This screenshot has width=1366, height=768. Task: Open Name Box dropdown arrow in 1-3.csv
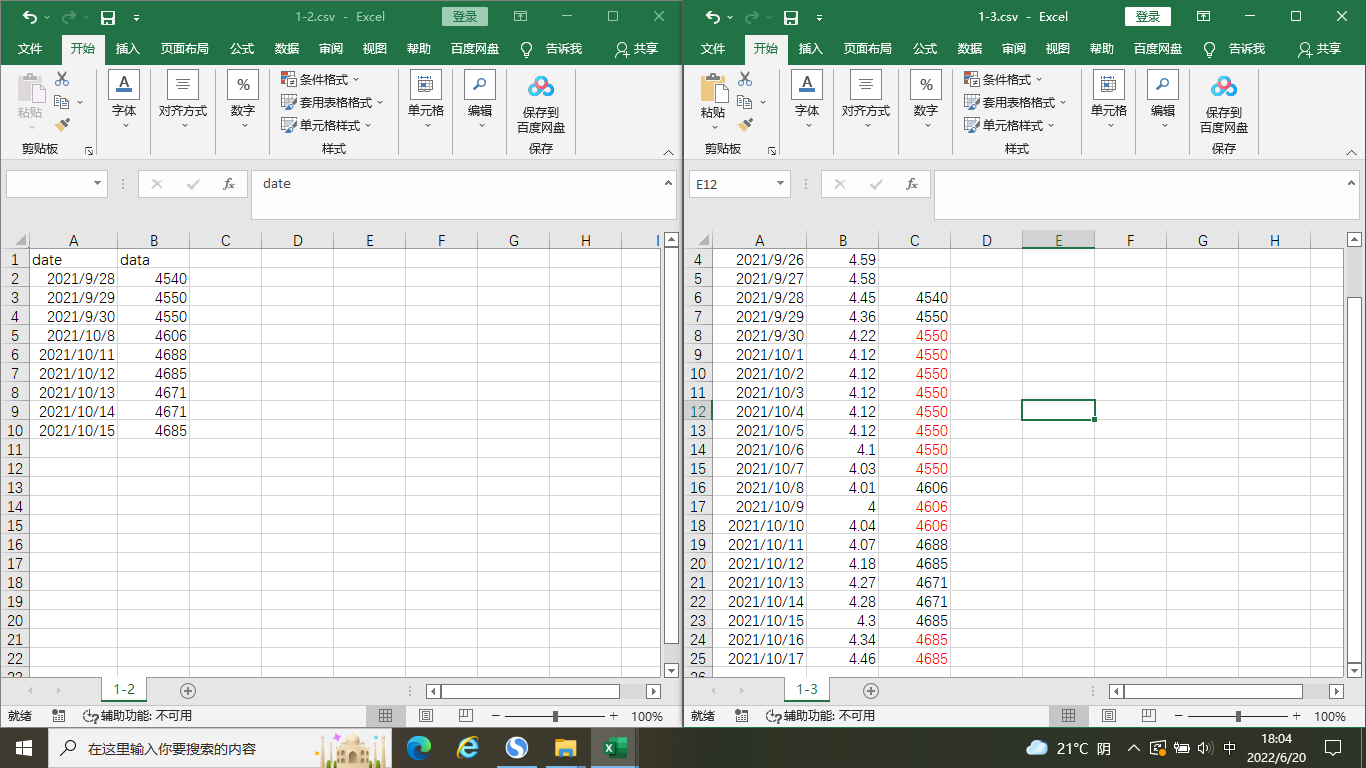coord(781,184)
